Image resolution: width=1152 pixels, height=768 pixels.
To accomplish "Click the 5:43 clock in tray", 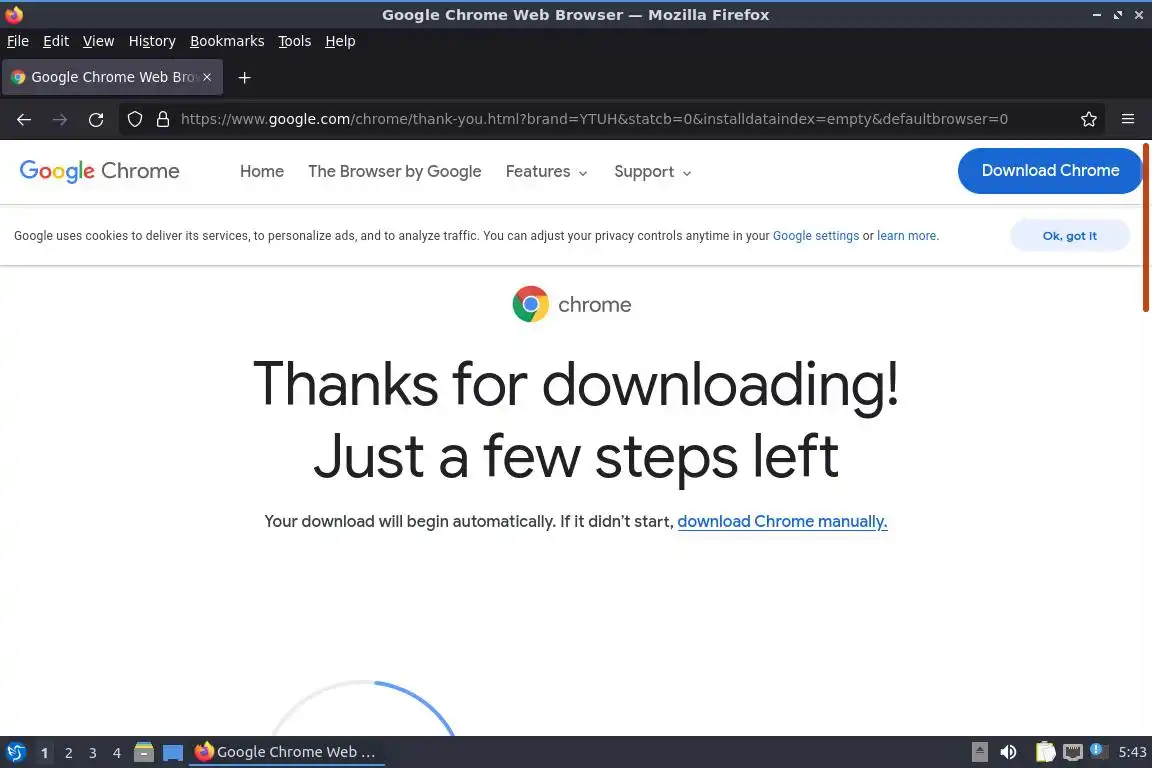I will [x=1132, y=752].
